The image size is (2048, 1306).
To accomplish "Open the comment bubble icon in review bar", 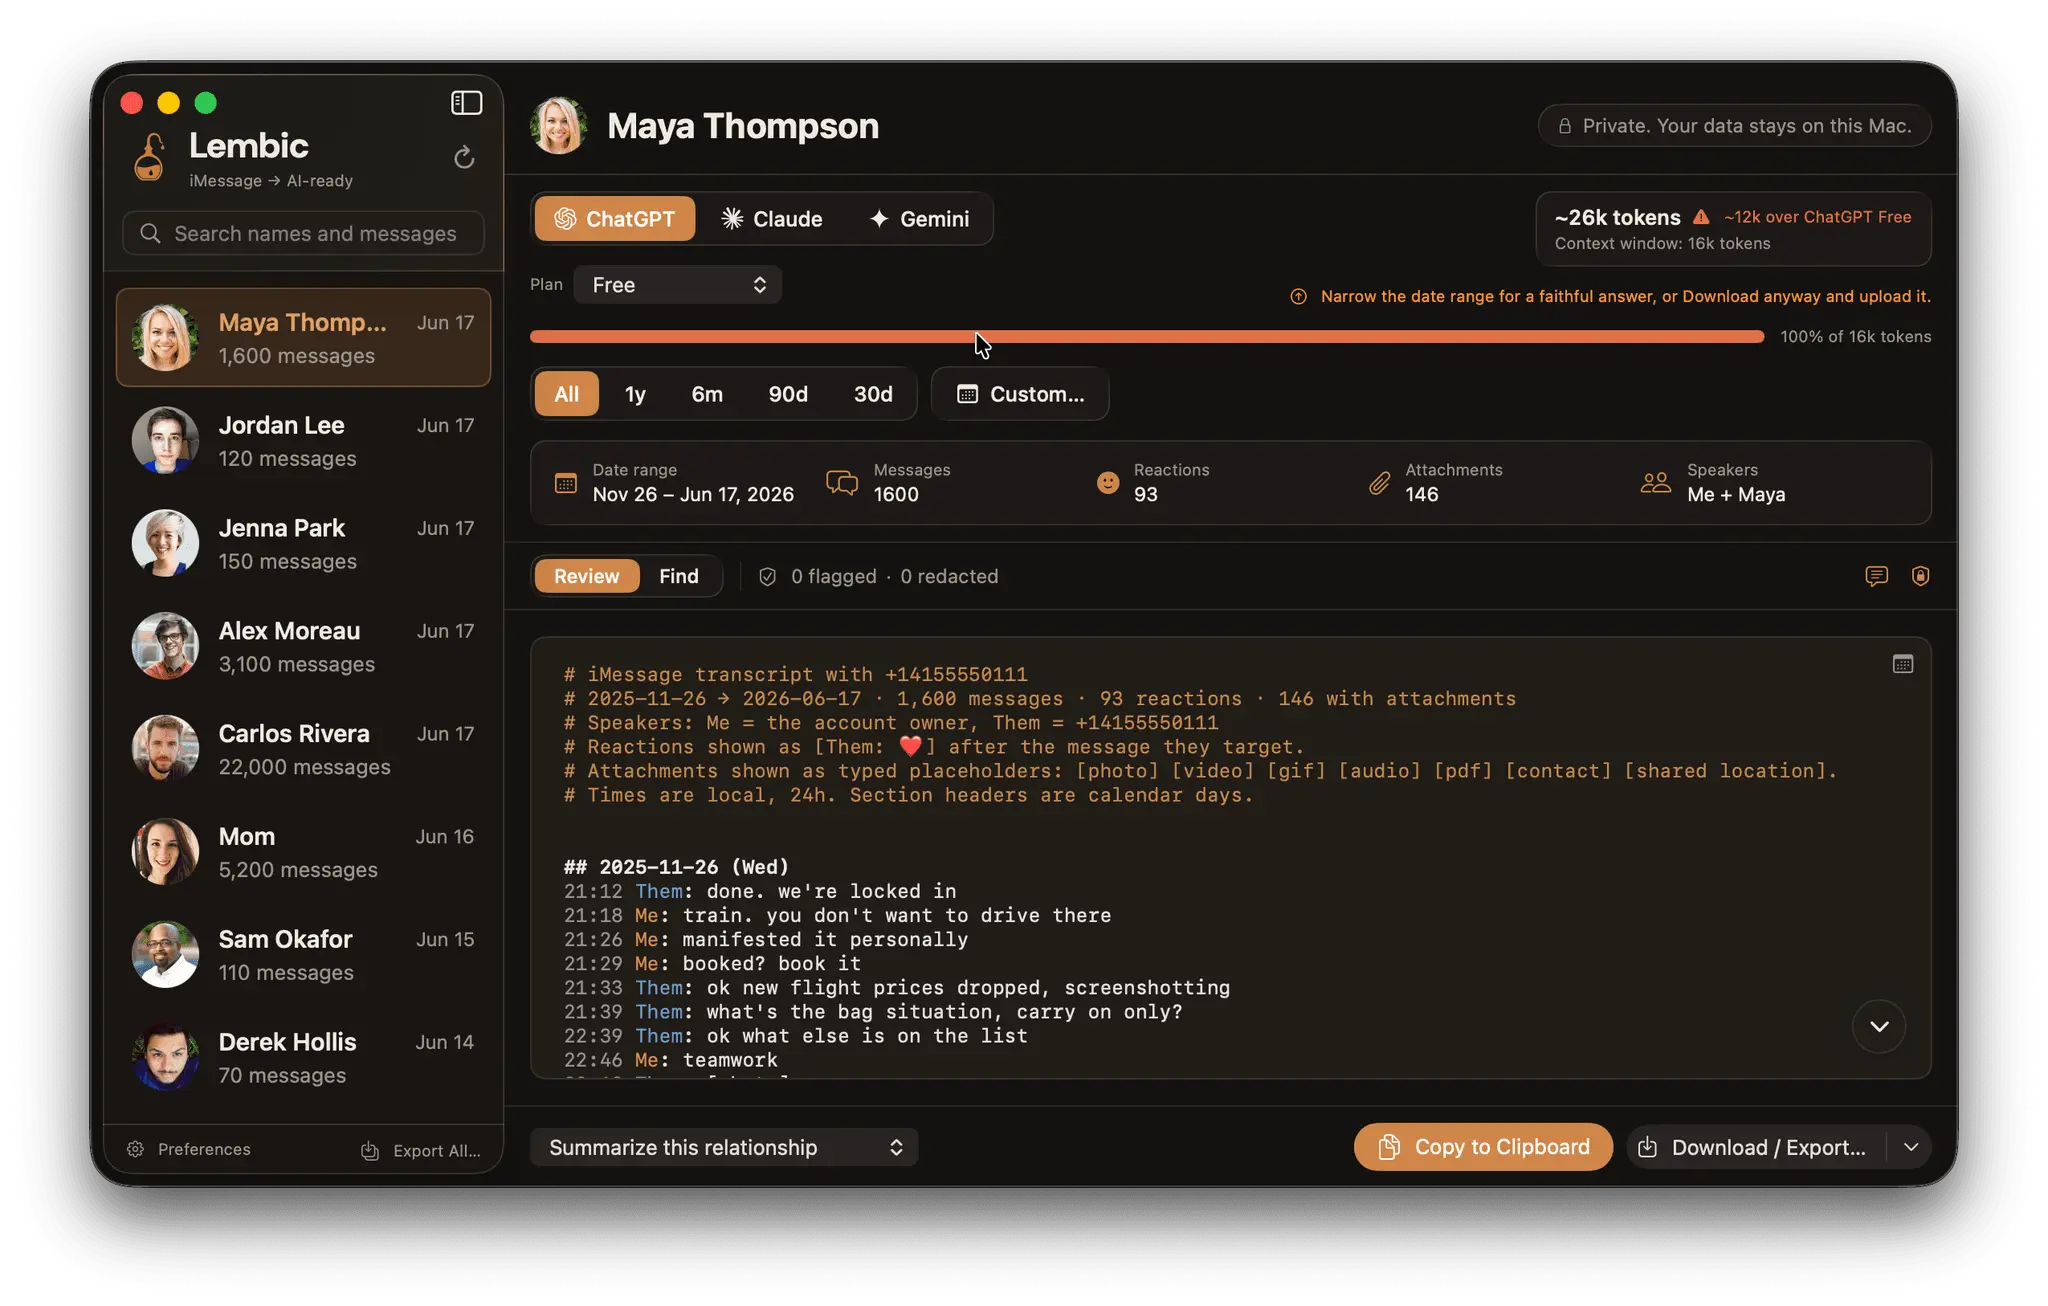I will click(x=1876, y=576).
